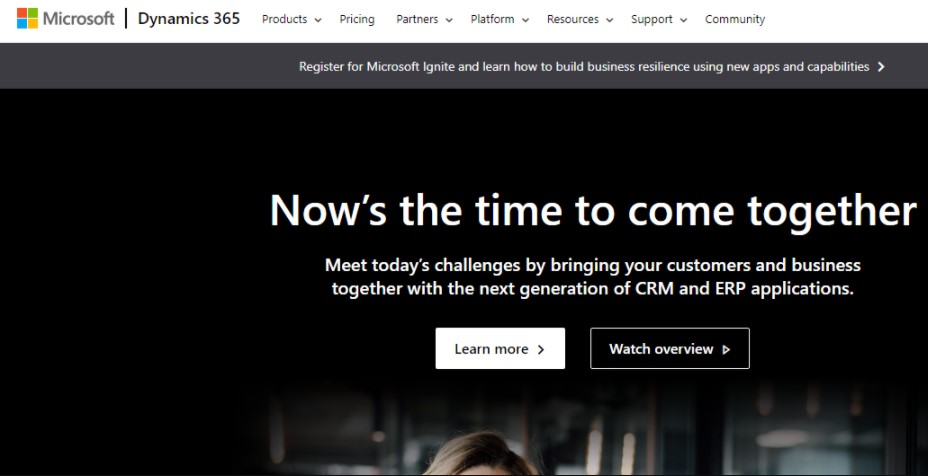This screenshot has height=476, width=928.
Task: Click the Watch overview button
Action: (670, 349)
